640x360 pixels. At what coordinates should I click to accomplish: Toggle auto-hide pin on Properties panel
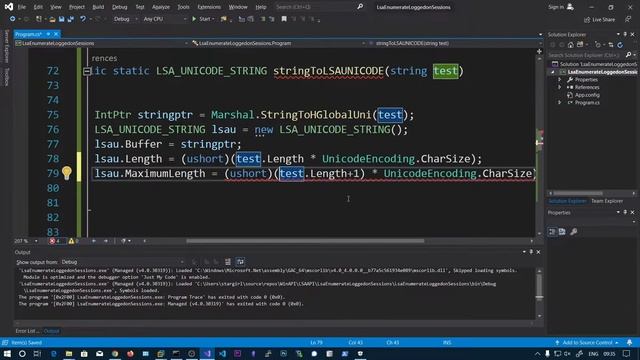(625, 212)
